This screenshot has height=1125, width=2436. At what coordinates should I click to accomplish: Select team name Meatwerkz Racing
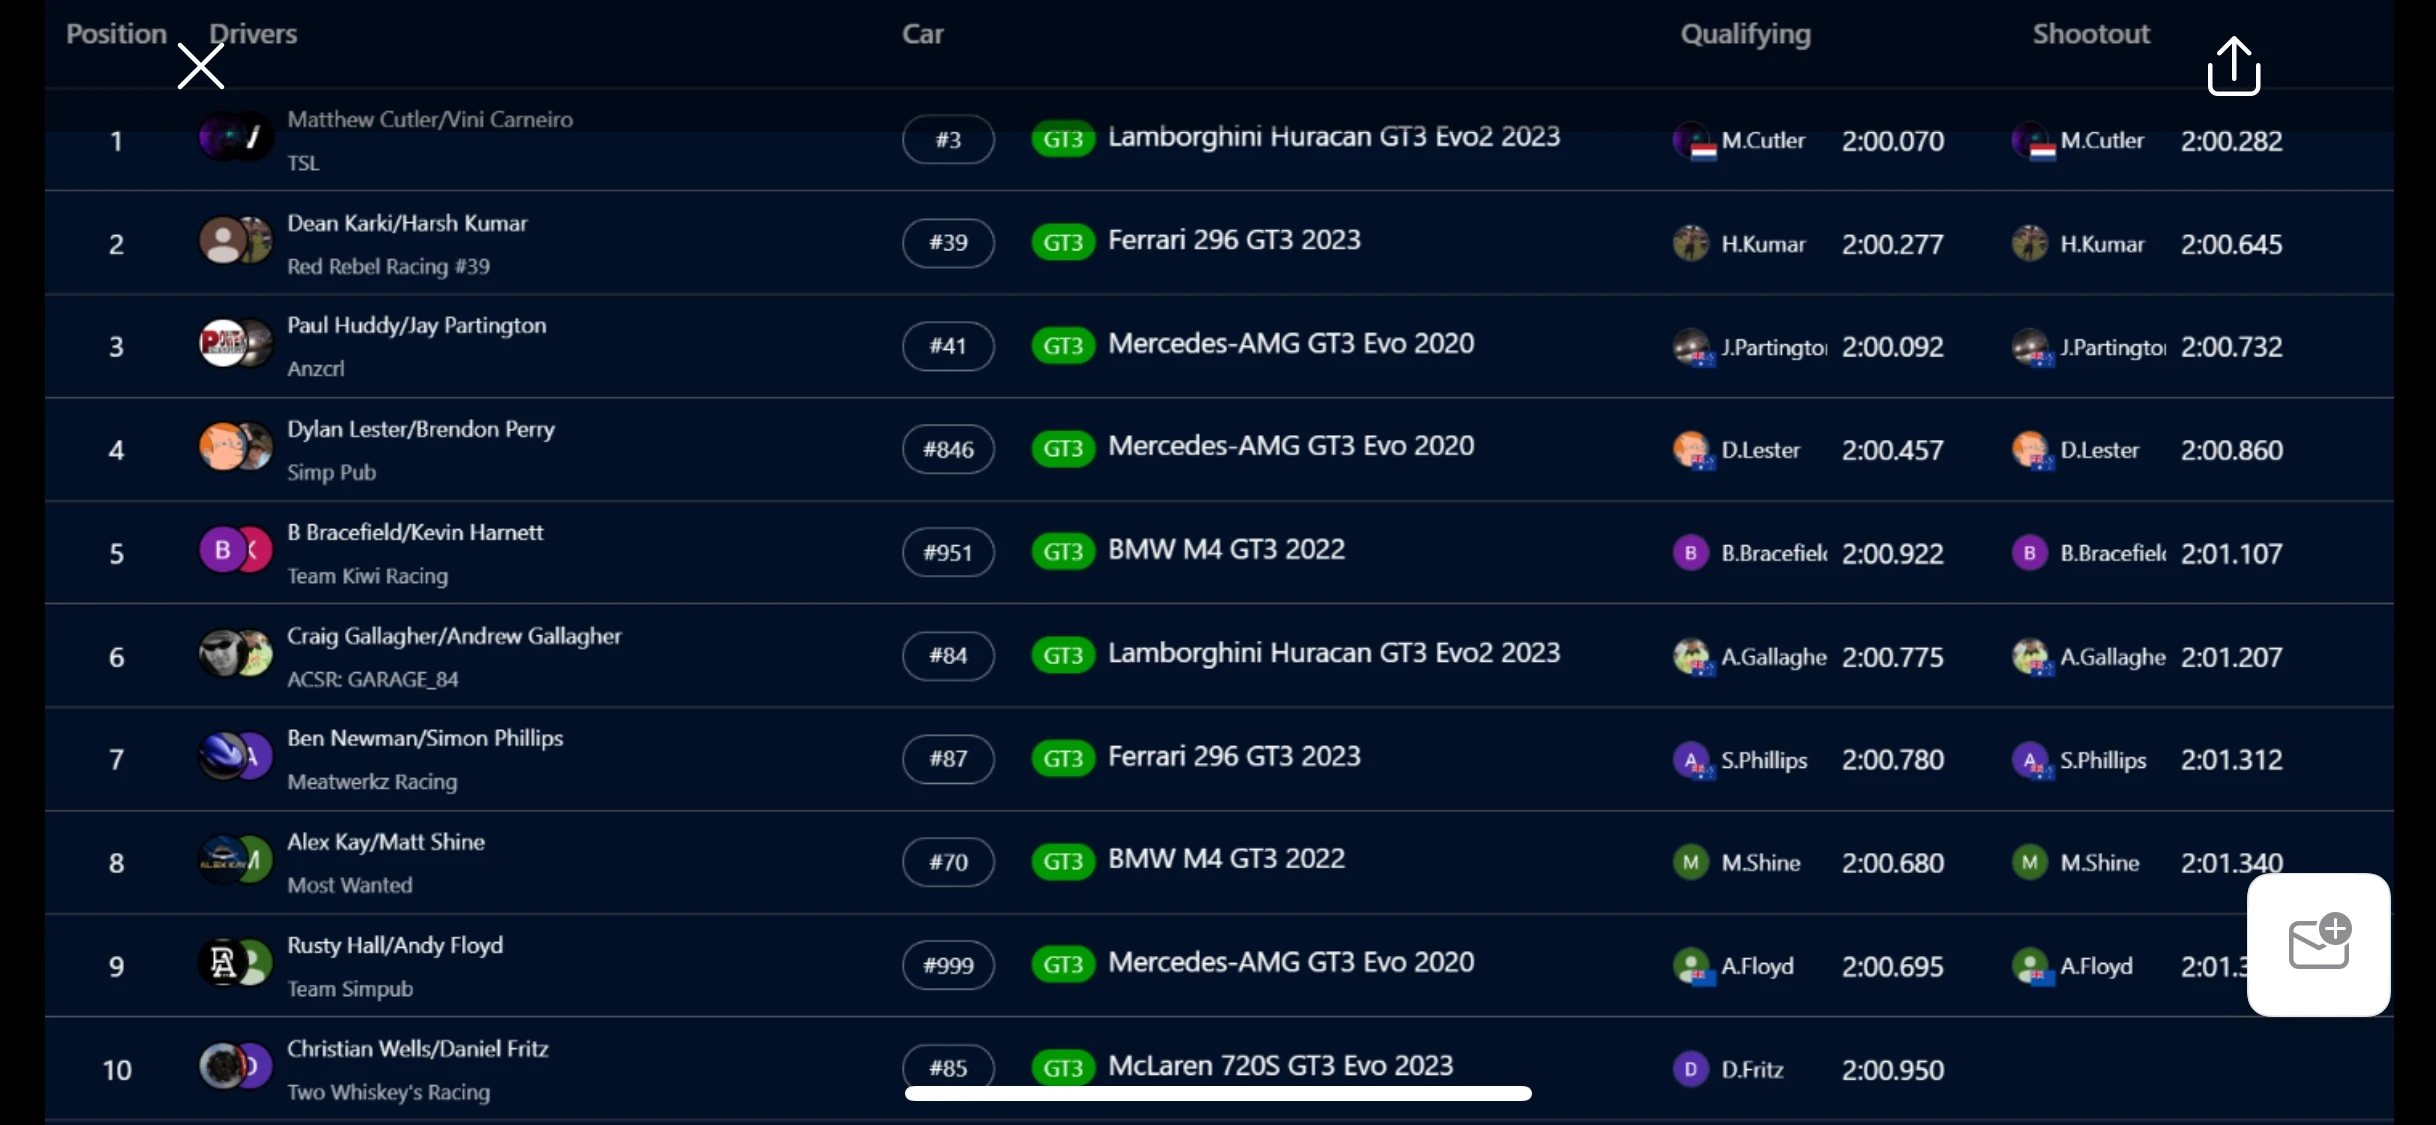pos(372,782)
